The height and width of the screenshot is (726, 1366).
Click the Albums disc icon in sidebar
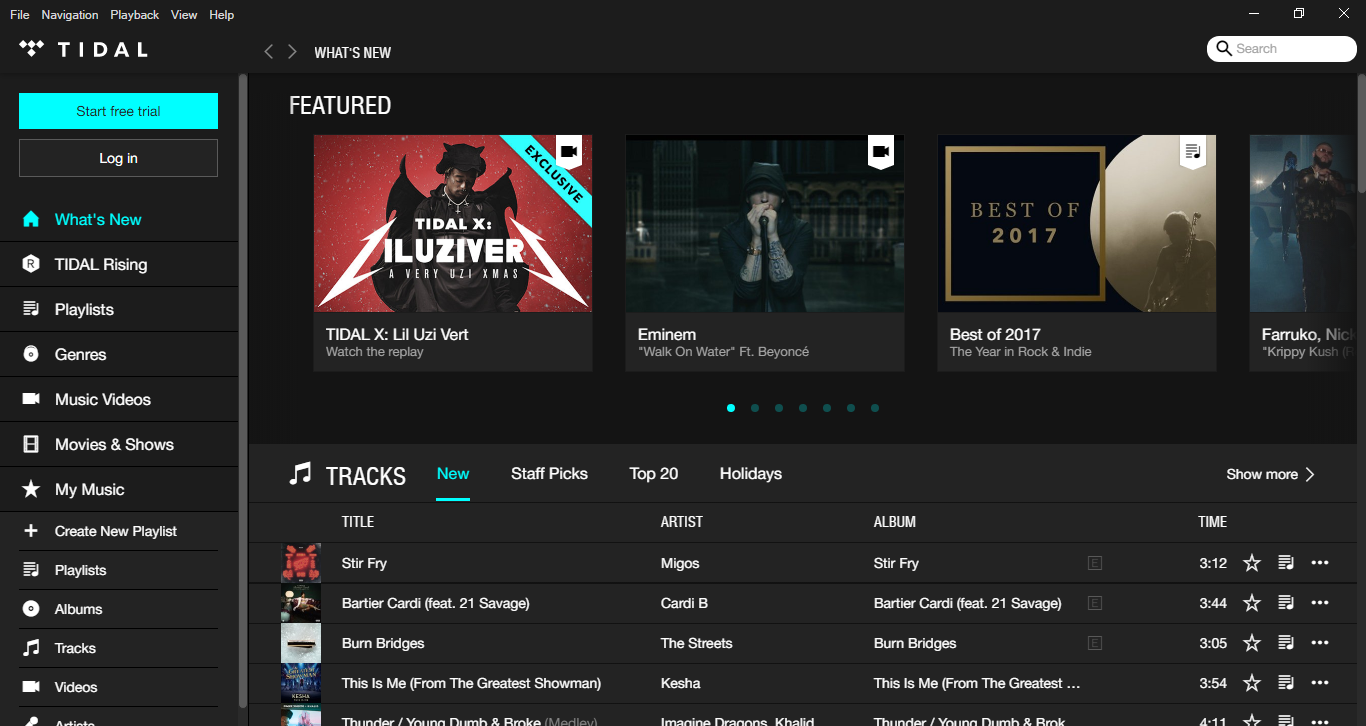click(31, 609)
